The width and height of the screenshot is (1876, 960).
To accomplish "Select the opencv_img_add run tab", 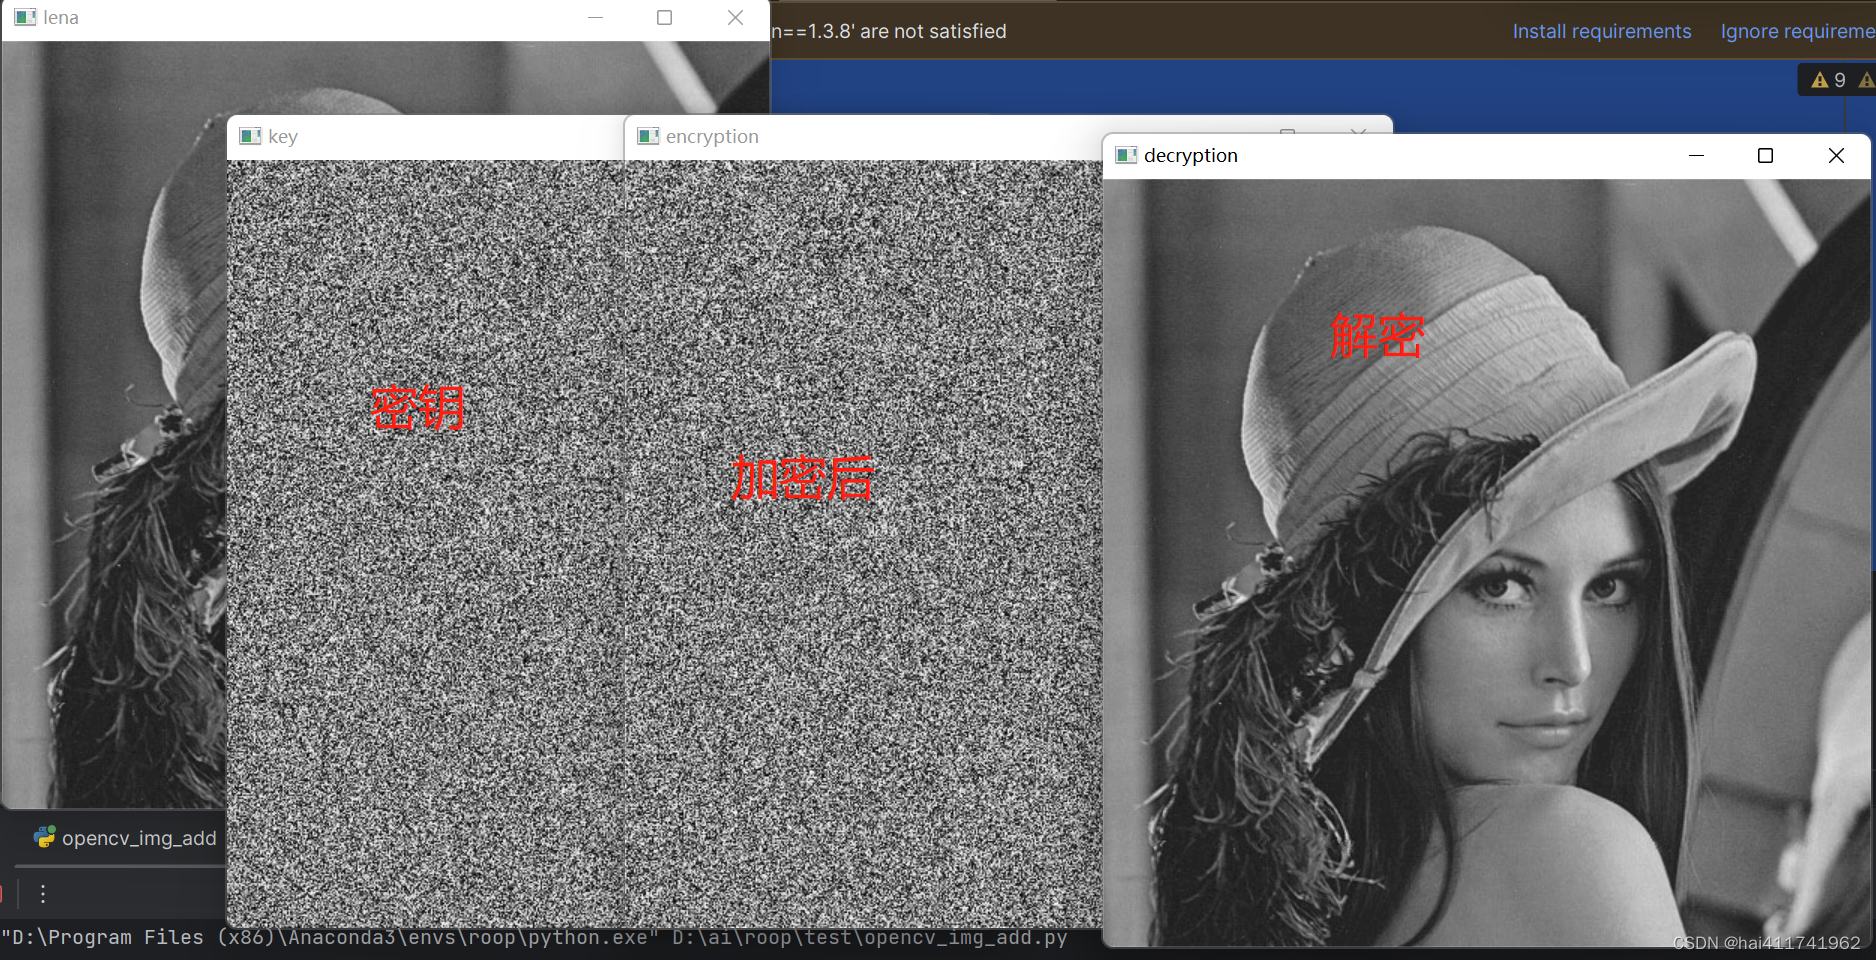I will point(125,838).
